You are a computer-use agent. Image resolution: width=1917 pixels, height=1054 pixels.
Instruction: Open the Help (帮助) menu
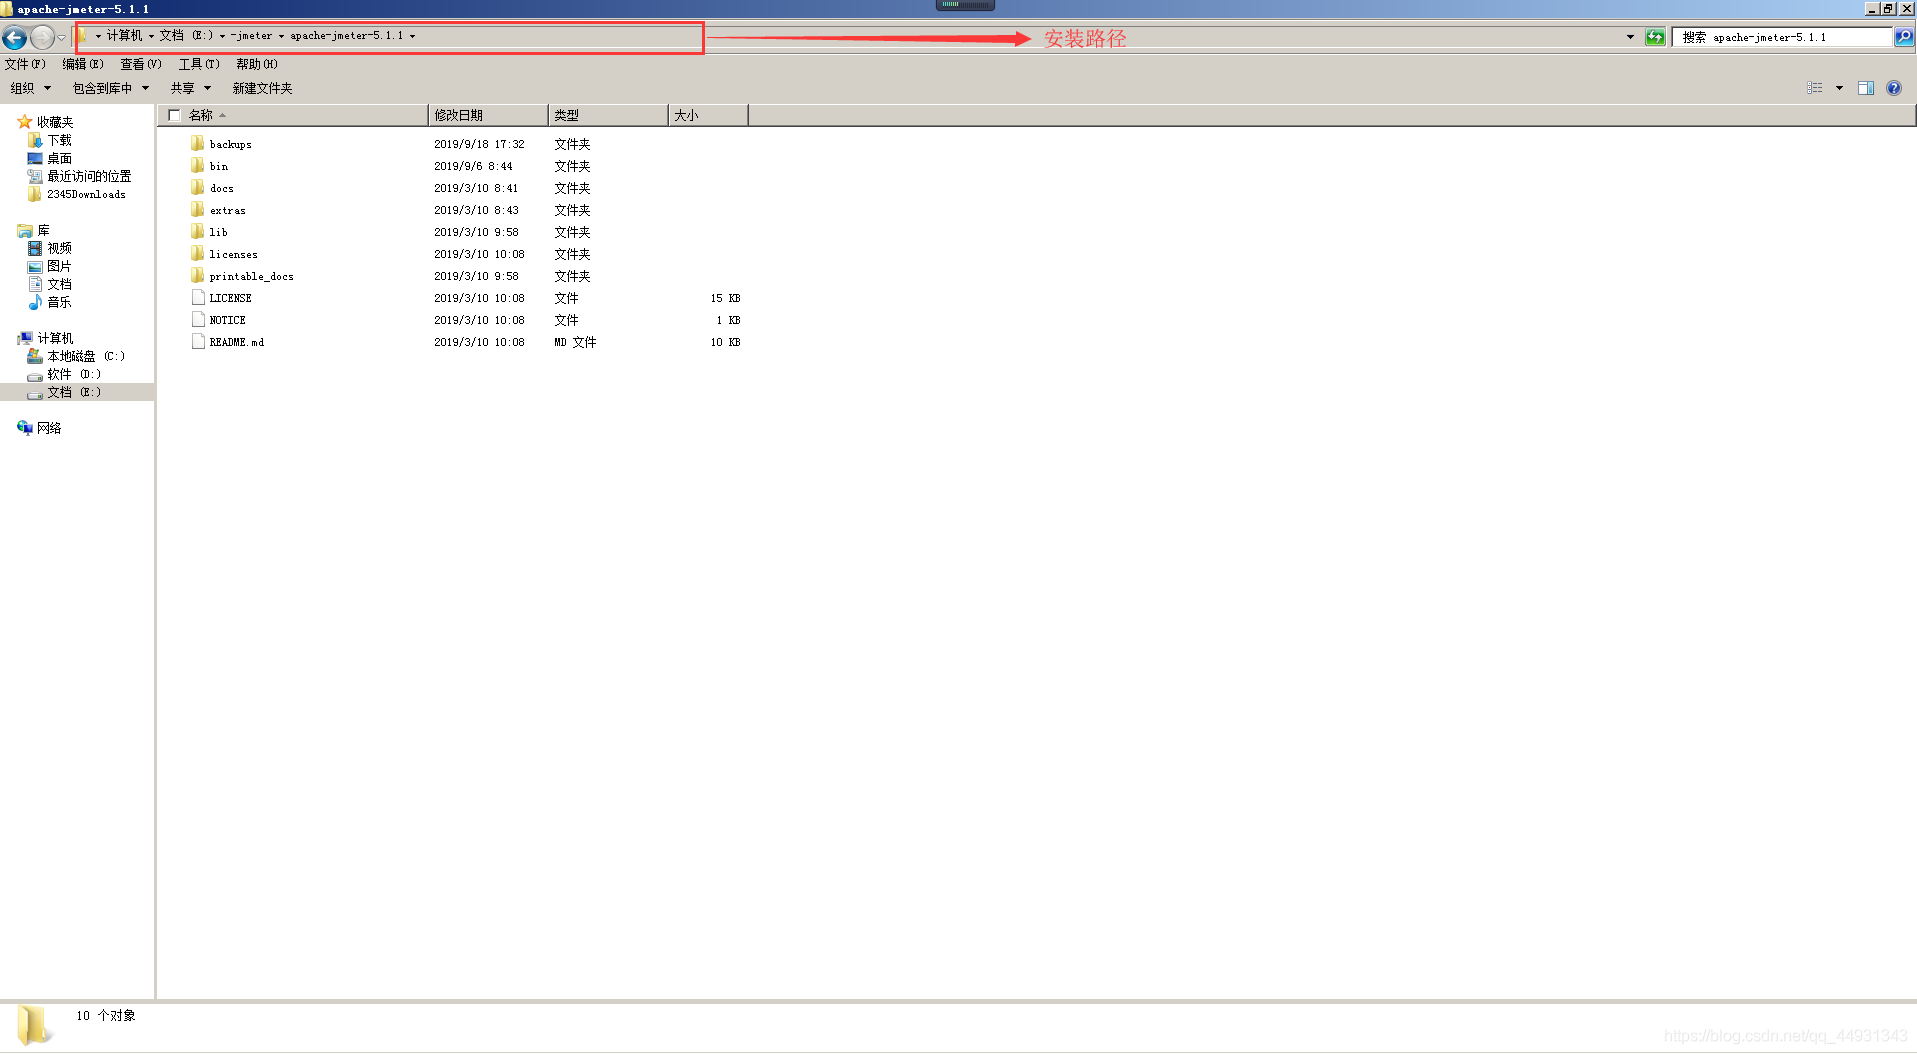[257, 64]
